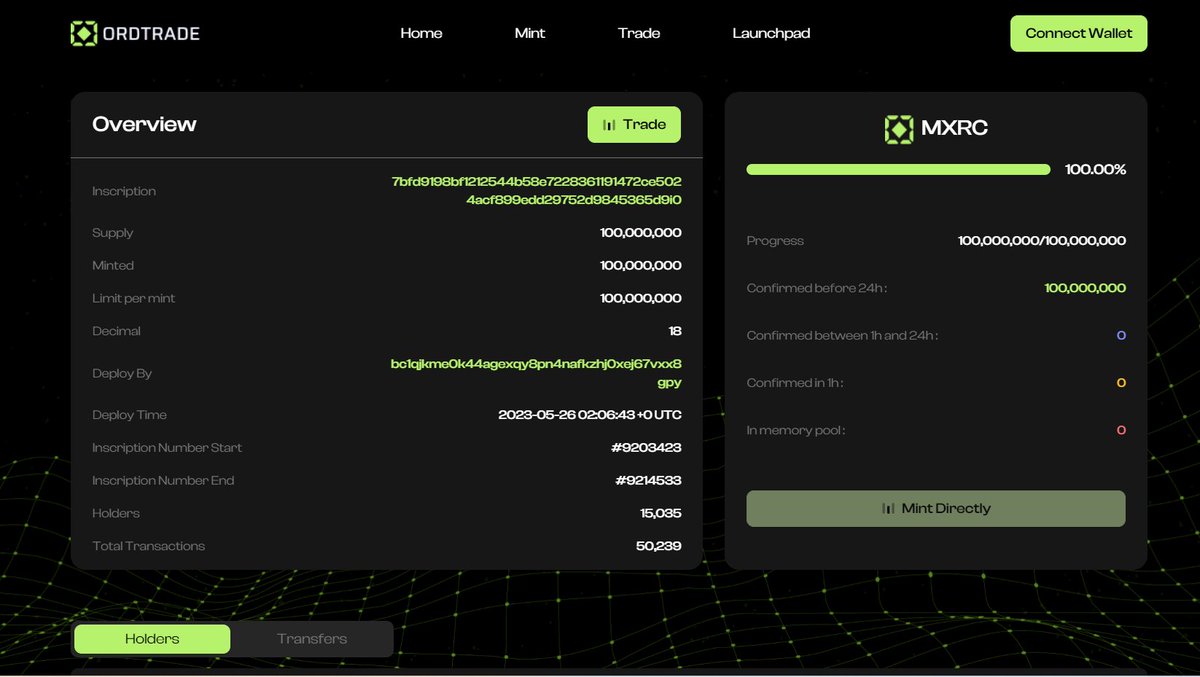Click the chart icon in Mint Directly

click(888, 508)
